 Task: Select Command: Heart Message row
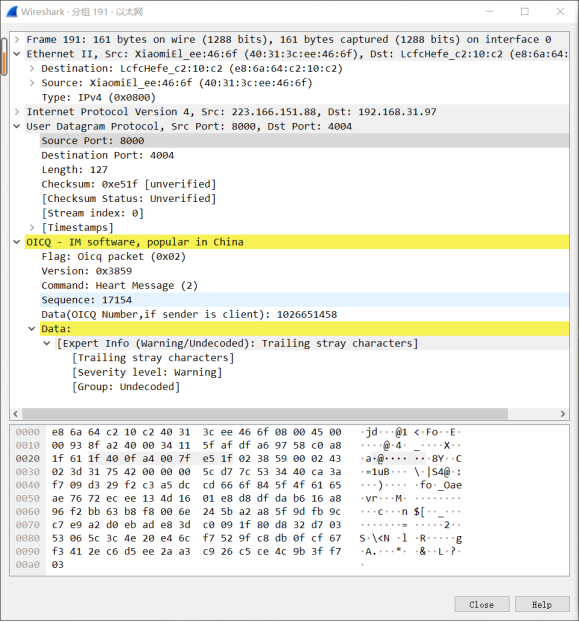pos(305,286)
